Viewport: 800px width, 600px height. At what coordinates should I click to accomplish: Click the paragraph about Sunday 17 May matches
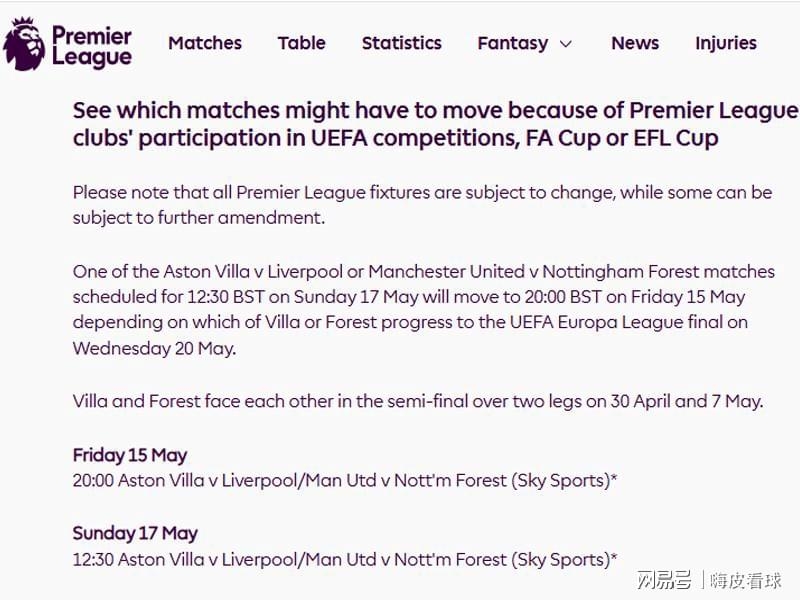point(423,310)
